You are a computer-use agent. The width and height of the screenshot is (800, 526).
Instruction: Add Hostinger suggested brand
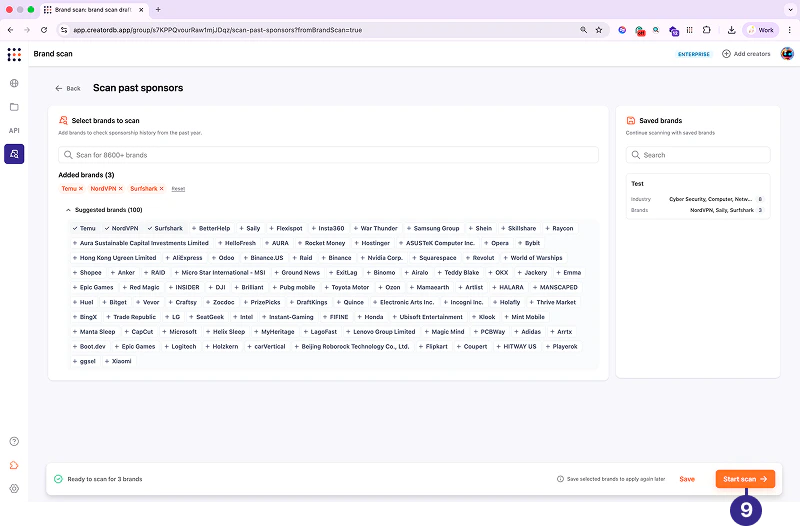372,243
